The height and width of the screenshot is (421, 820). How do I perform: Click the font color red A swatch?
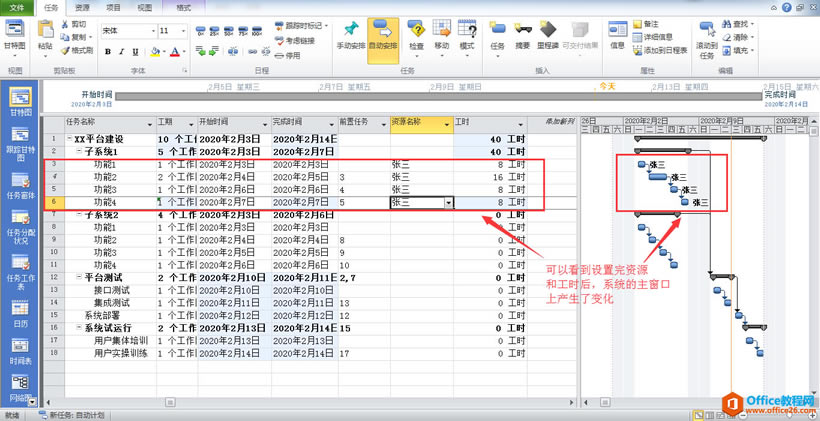click(x=174, y=51)
